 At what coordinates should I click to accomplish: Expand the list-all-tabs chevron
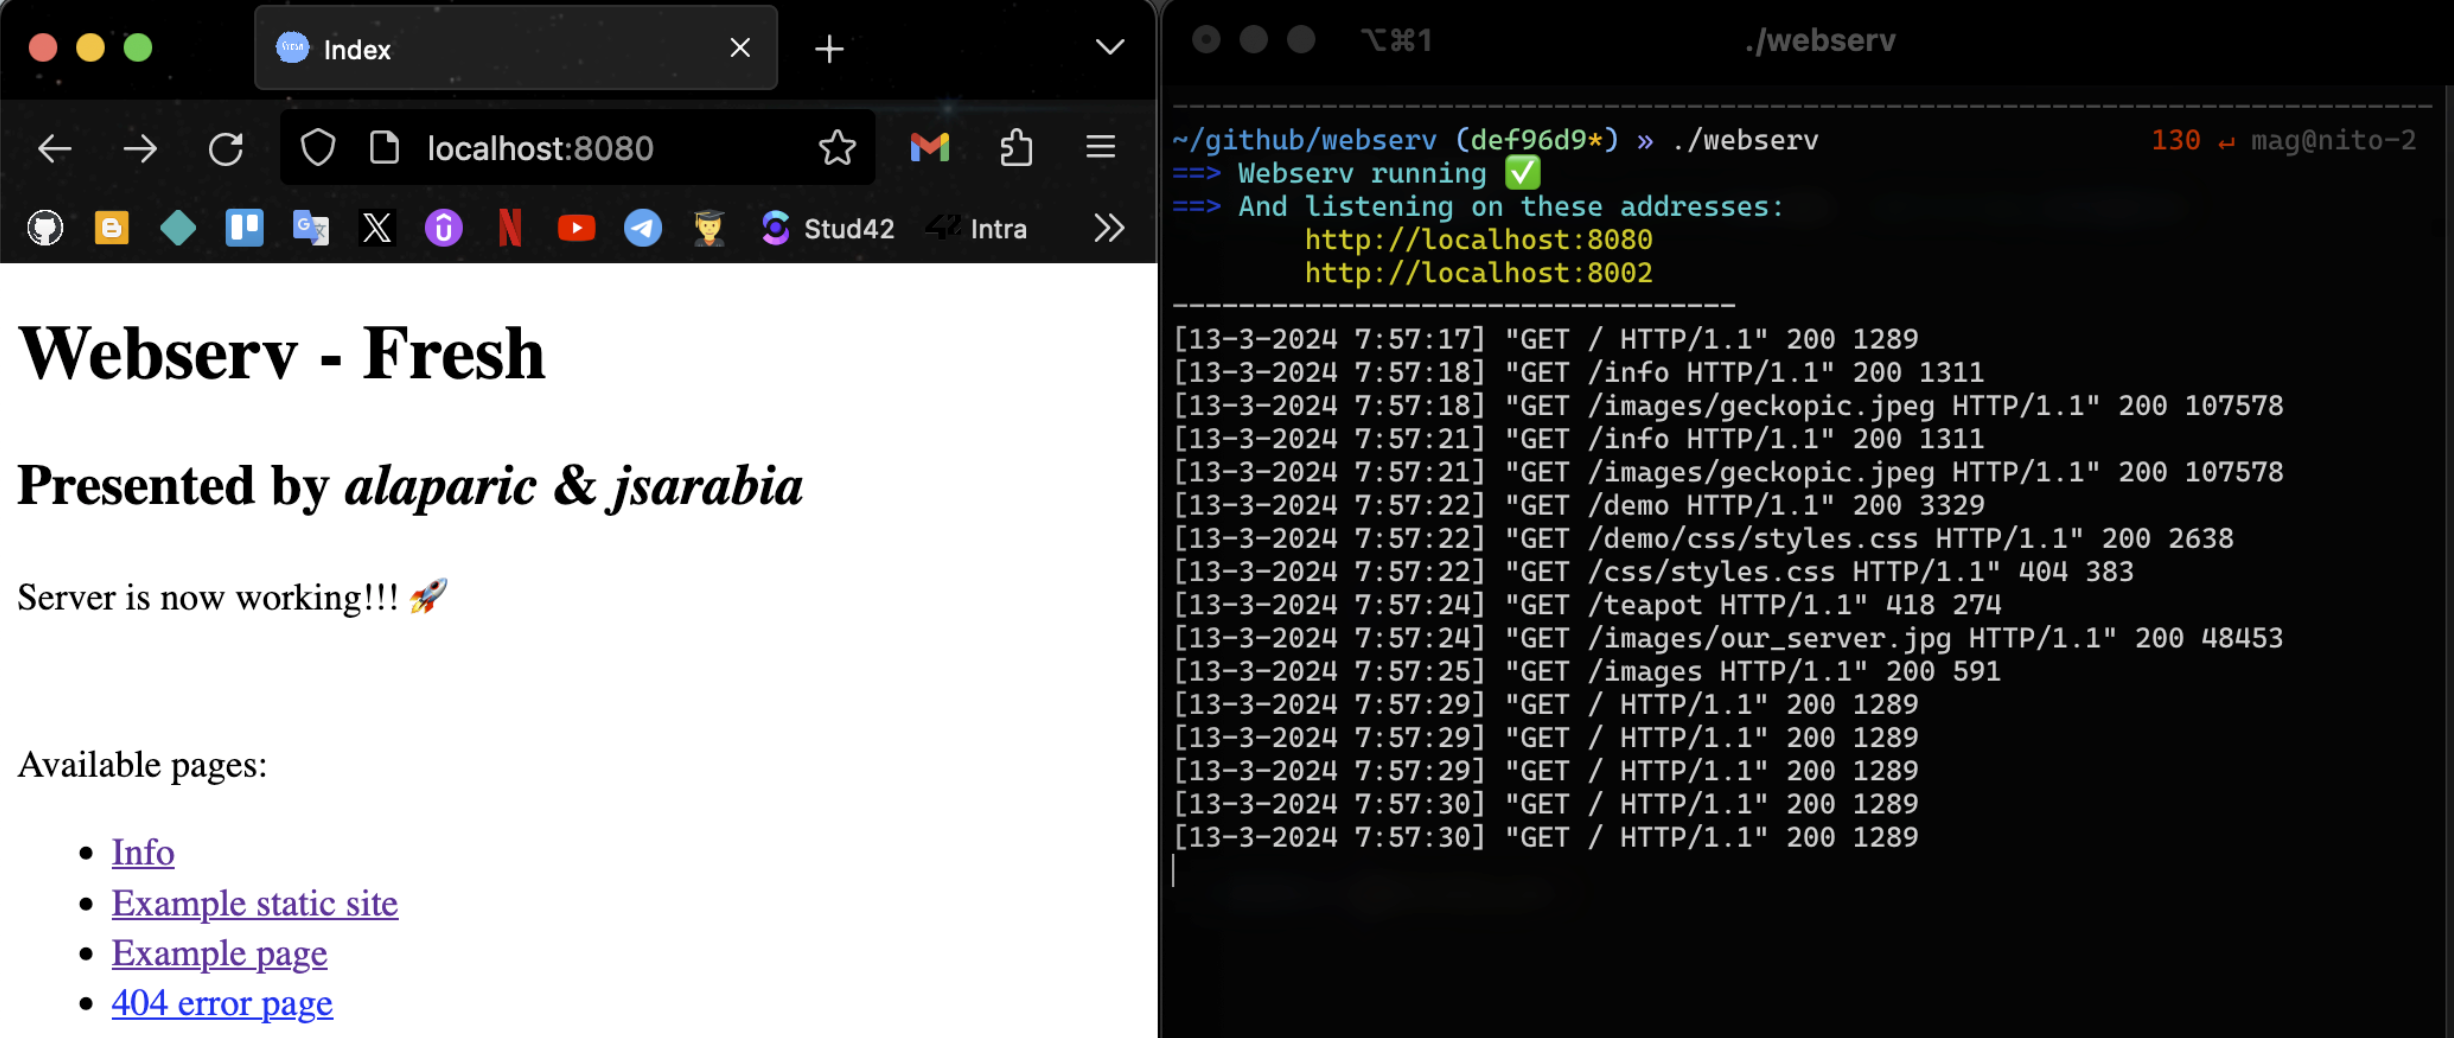coord(1109,47)
